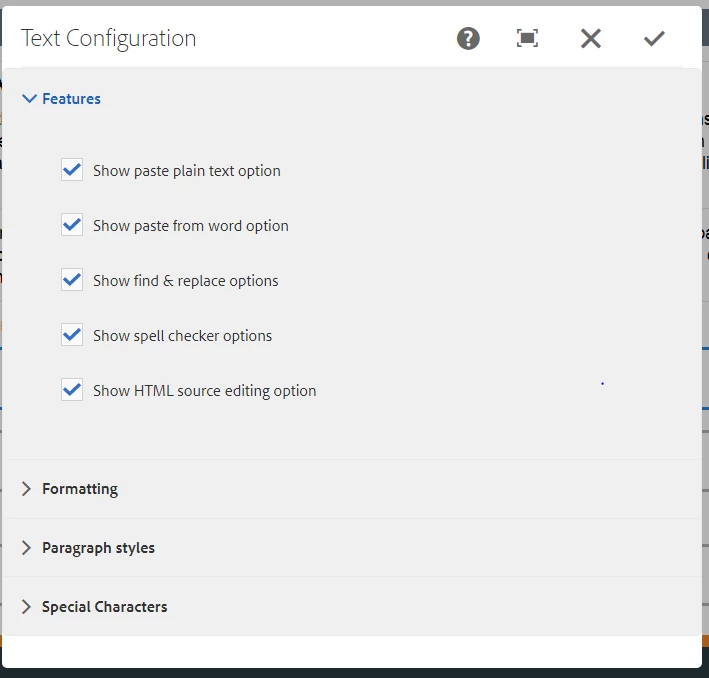Open the Formatting section label
709x678 pixels.
coord(80,489)
